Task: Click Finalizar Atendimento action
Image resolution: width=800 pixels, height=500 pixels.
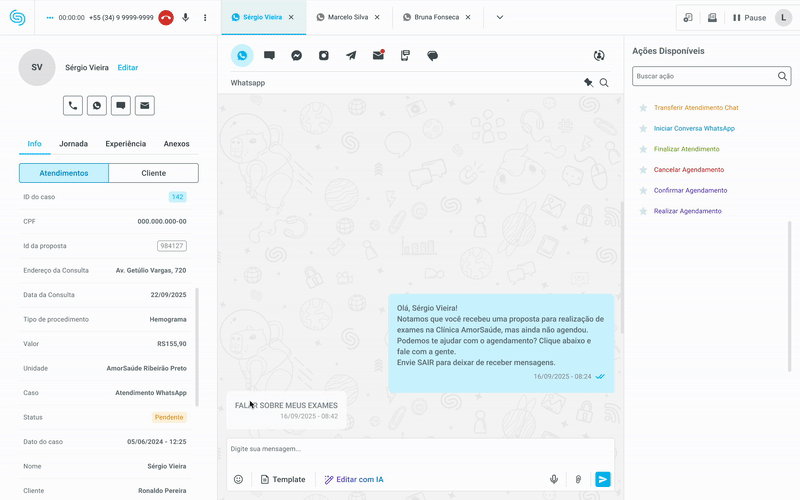Action: [x=687, y=149]
